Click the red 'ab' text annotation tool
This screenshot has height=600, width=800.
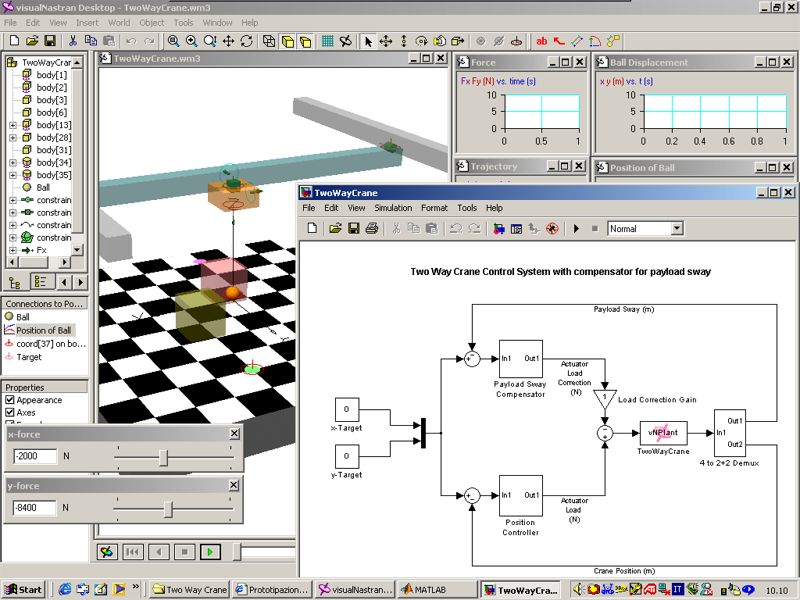tap(542, 41)
